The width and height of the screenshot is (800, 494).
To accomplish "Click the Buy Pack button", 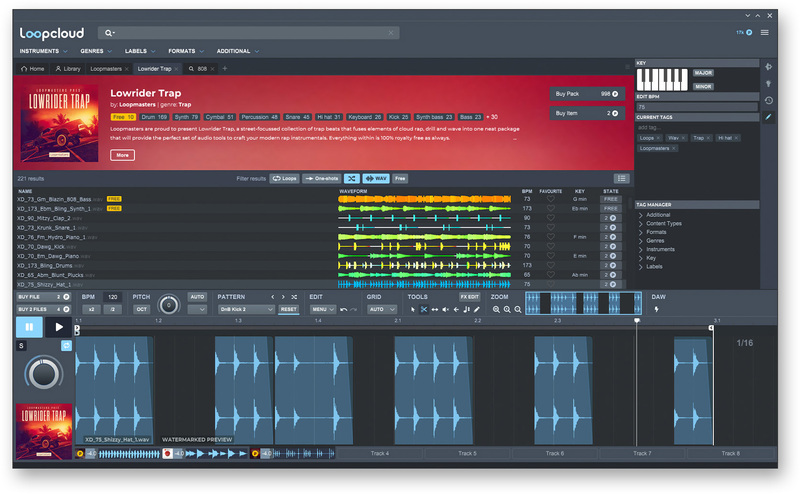I will (x=585, y=94).
